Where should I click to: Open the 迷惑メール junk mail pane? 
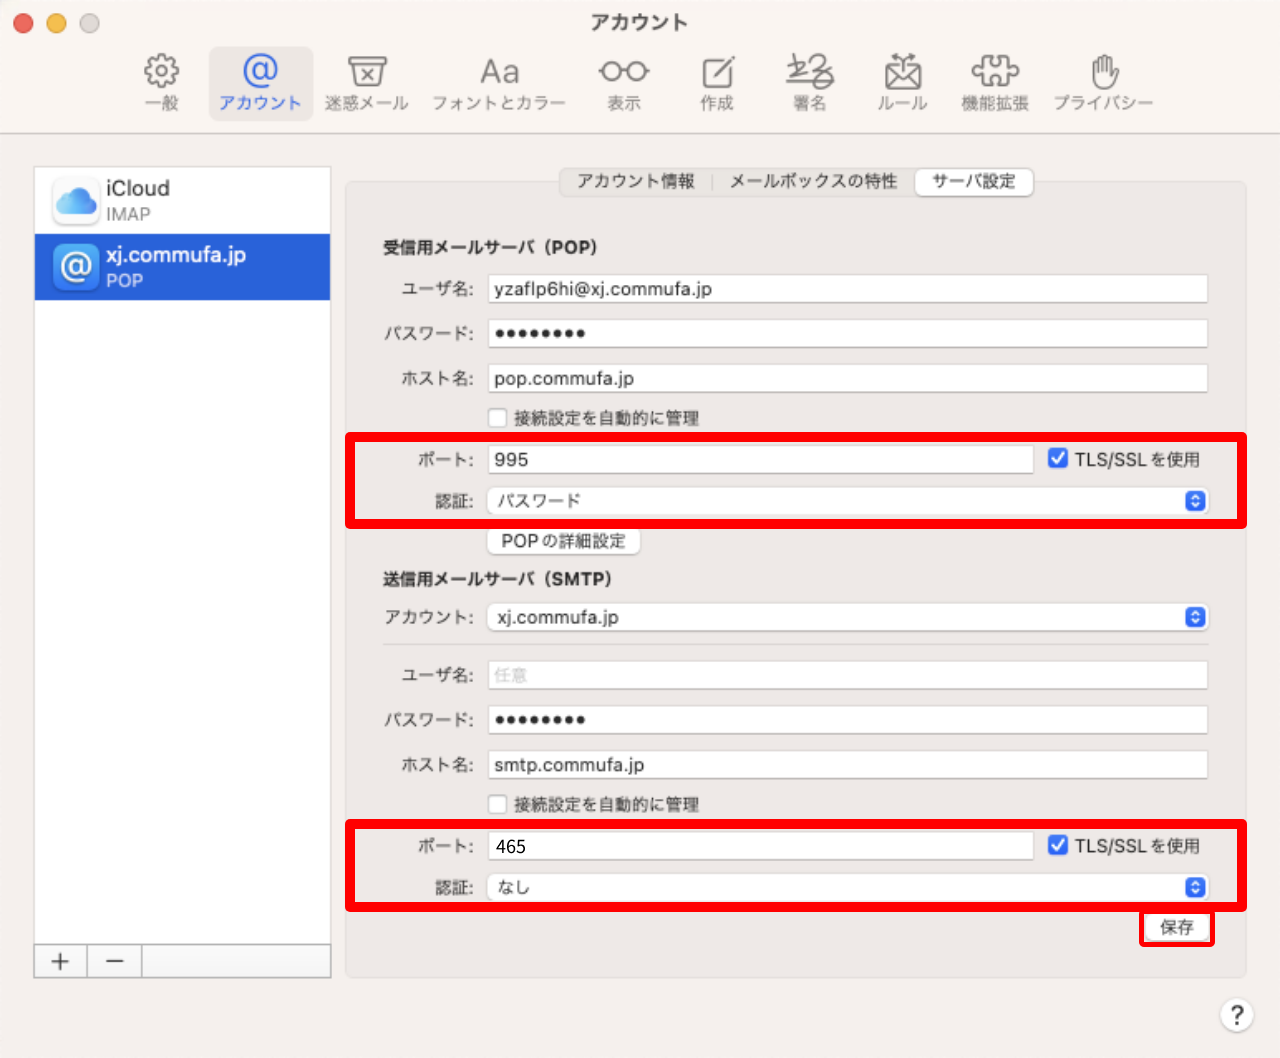click(x=367, y=83)
